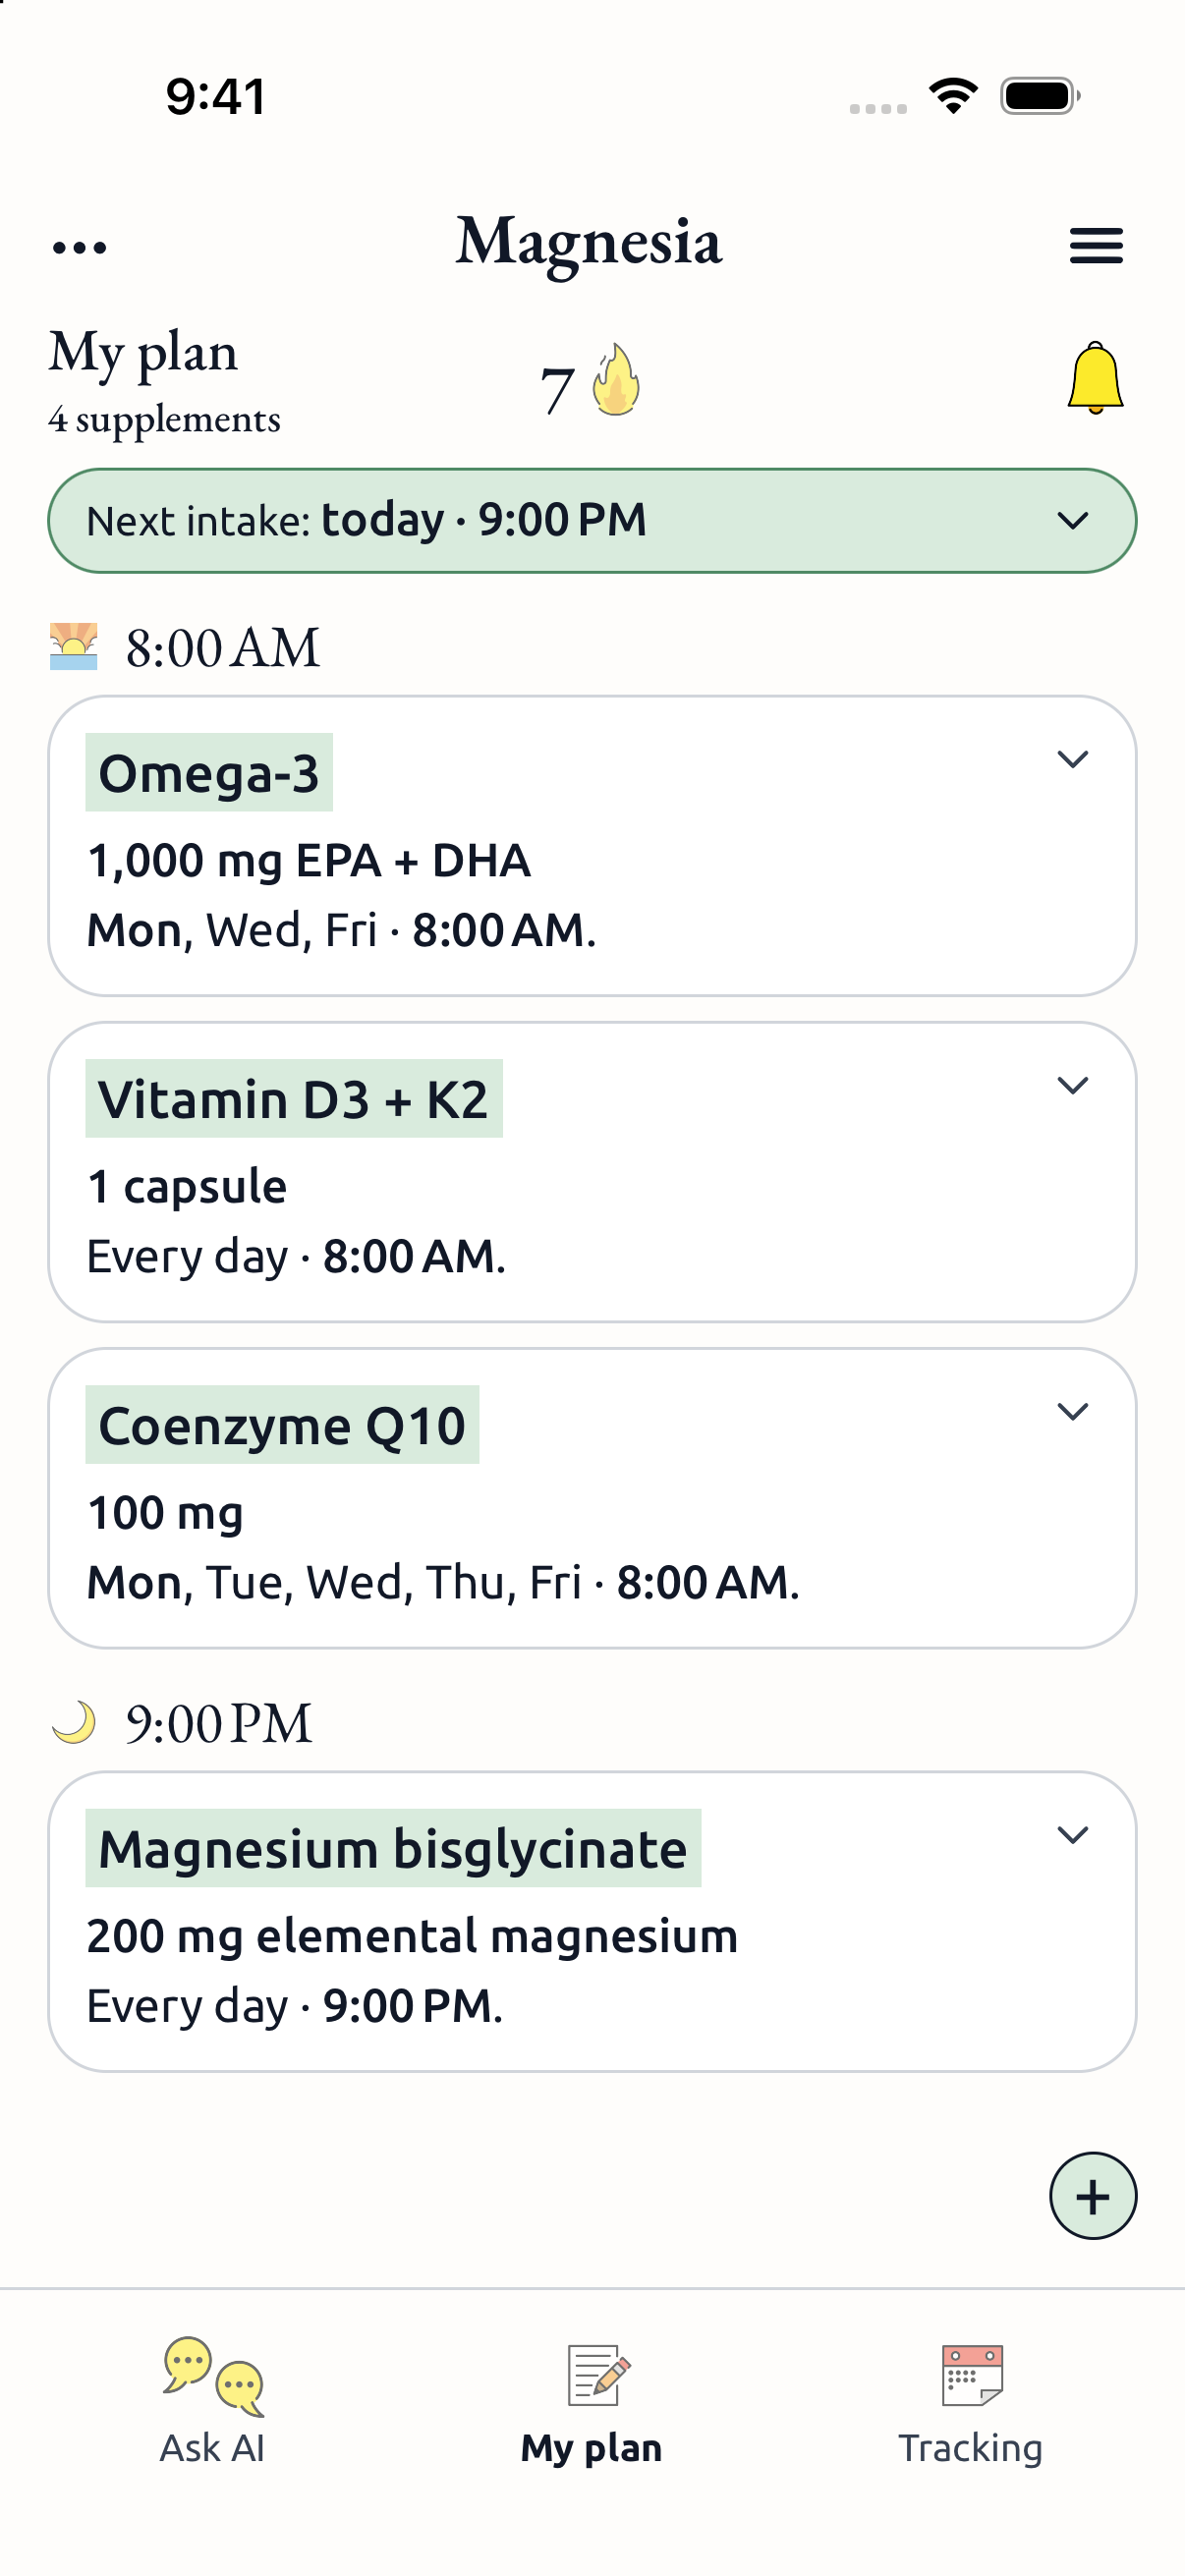The height and width of the screenshot is (2576, 1185).
Task: Tap the sunrise icon beside 8:00 AM
Action: 74,646
